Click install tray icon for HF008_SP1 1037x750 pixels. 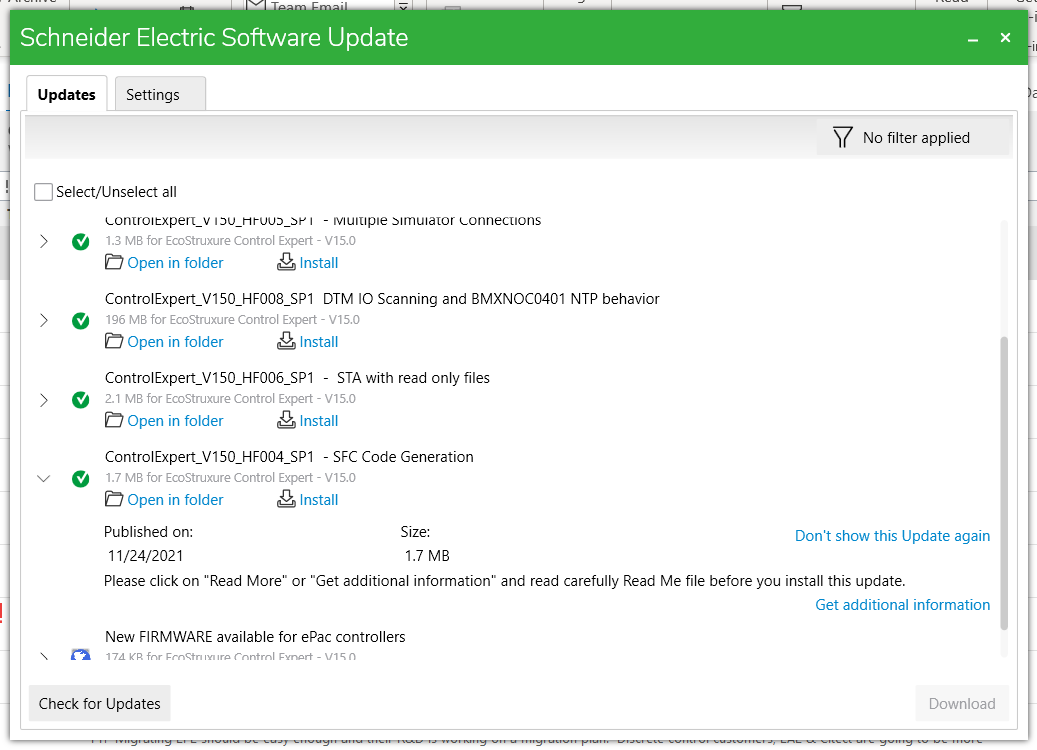click(286, 341)
